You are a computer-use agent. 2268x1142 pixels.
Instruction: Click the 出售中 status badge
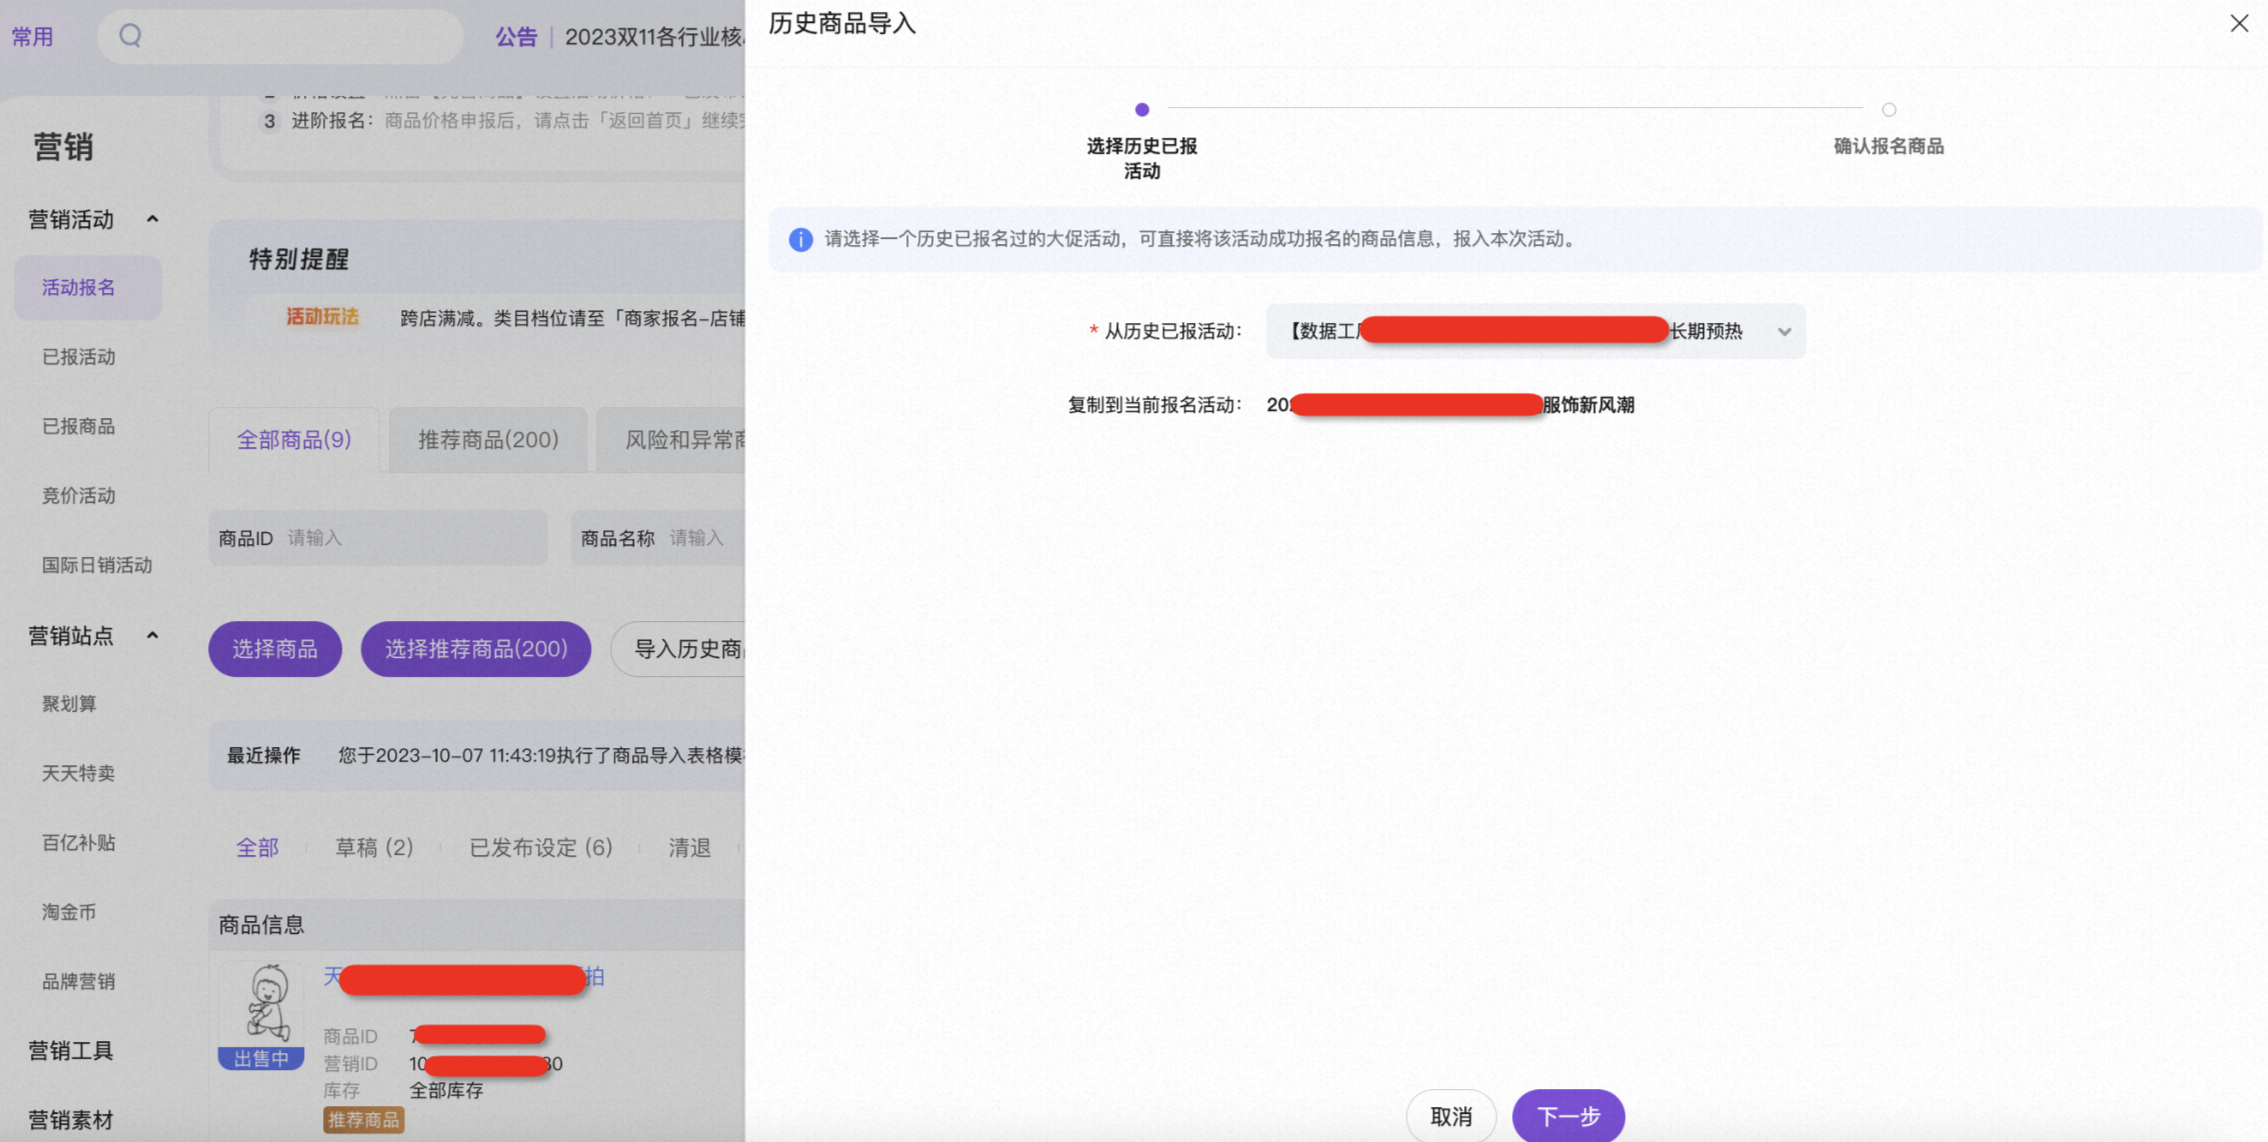click(261, 1059)
